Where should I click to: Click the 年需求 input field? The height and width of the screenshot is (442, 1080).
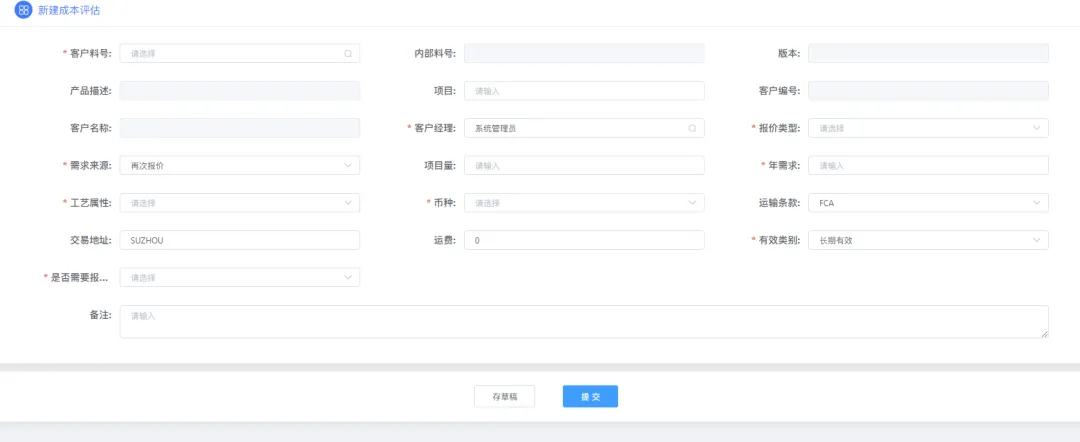tap(928, 165)
